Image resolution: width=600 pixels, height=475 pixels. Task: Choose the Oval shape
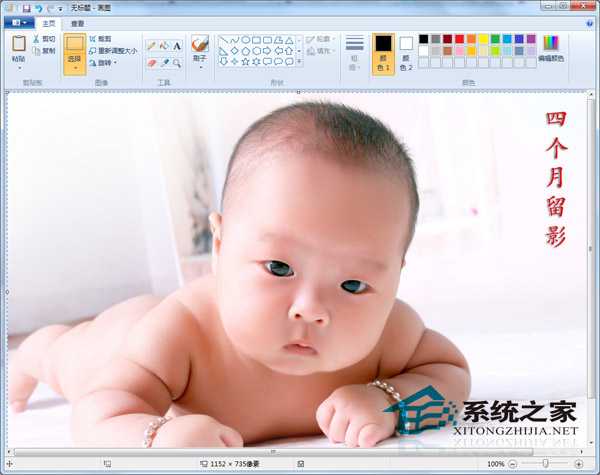click(x=246, y=40)
